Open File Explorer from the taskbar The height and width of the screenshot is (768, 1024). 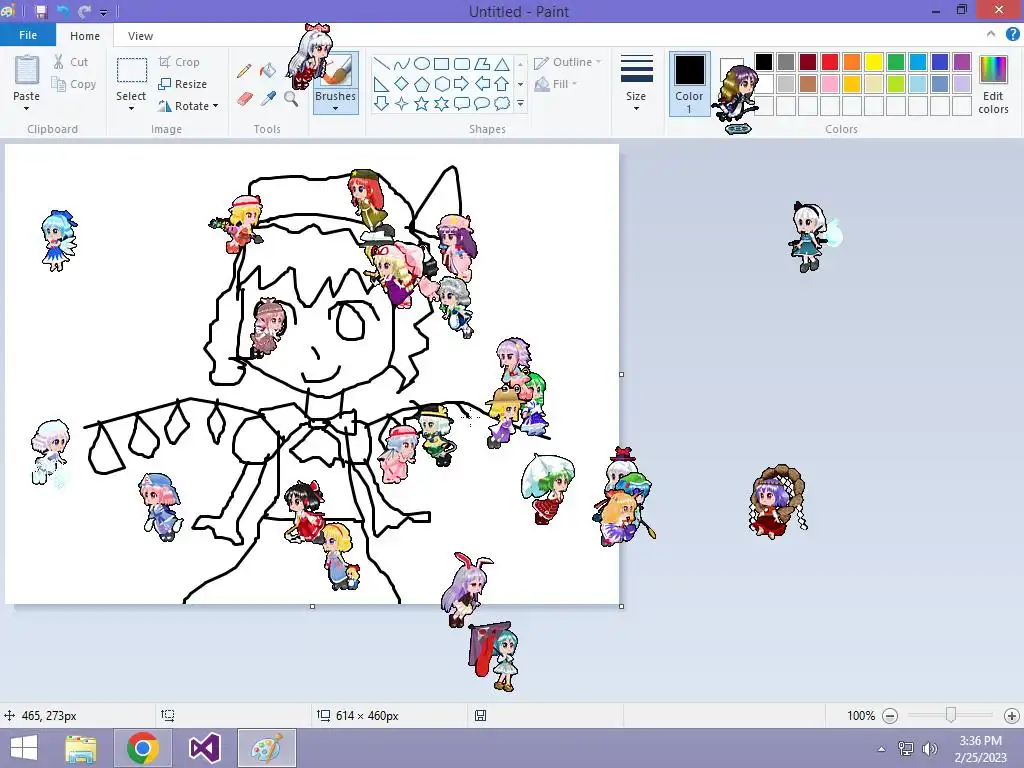coord(80,748)
